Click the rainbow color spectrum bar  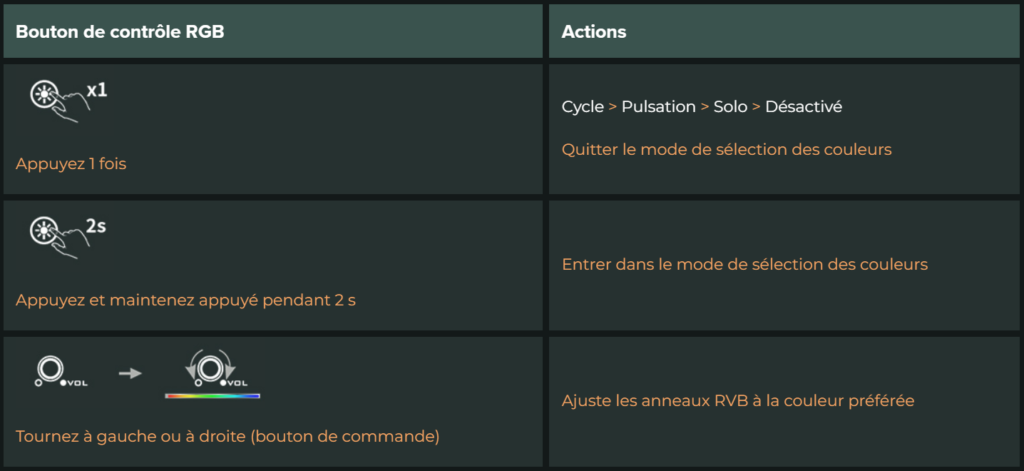point(212,396)
